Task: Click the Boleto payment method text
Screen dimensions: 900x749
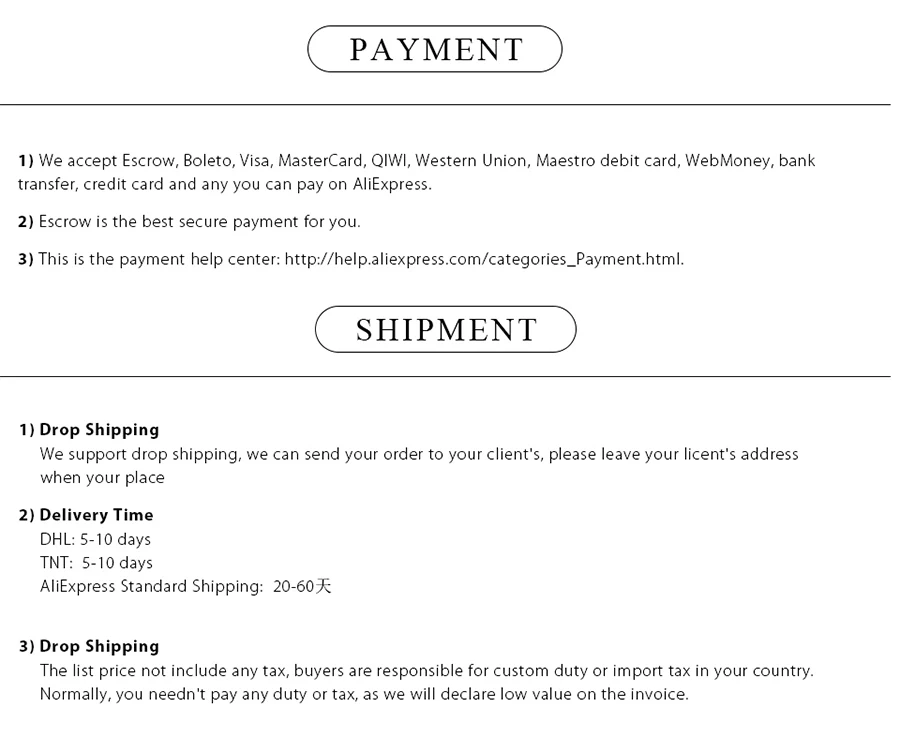Action: 207,160
